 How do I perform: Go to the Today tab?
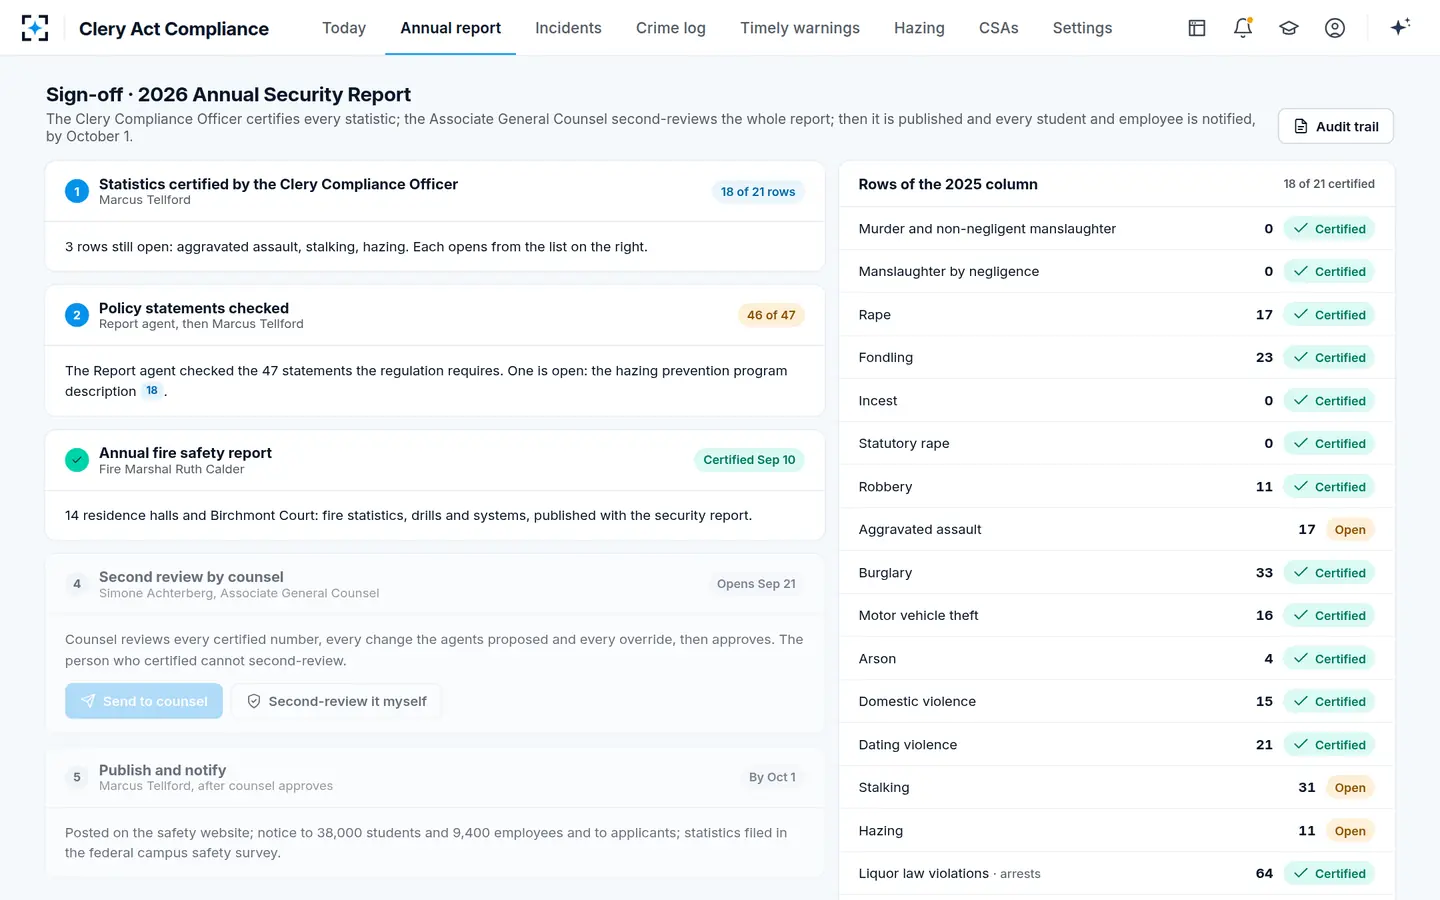pyautogui.click(x=344, y=28)
